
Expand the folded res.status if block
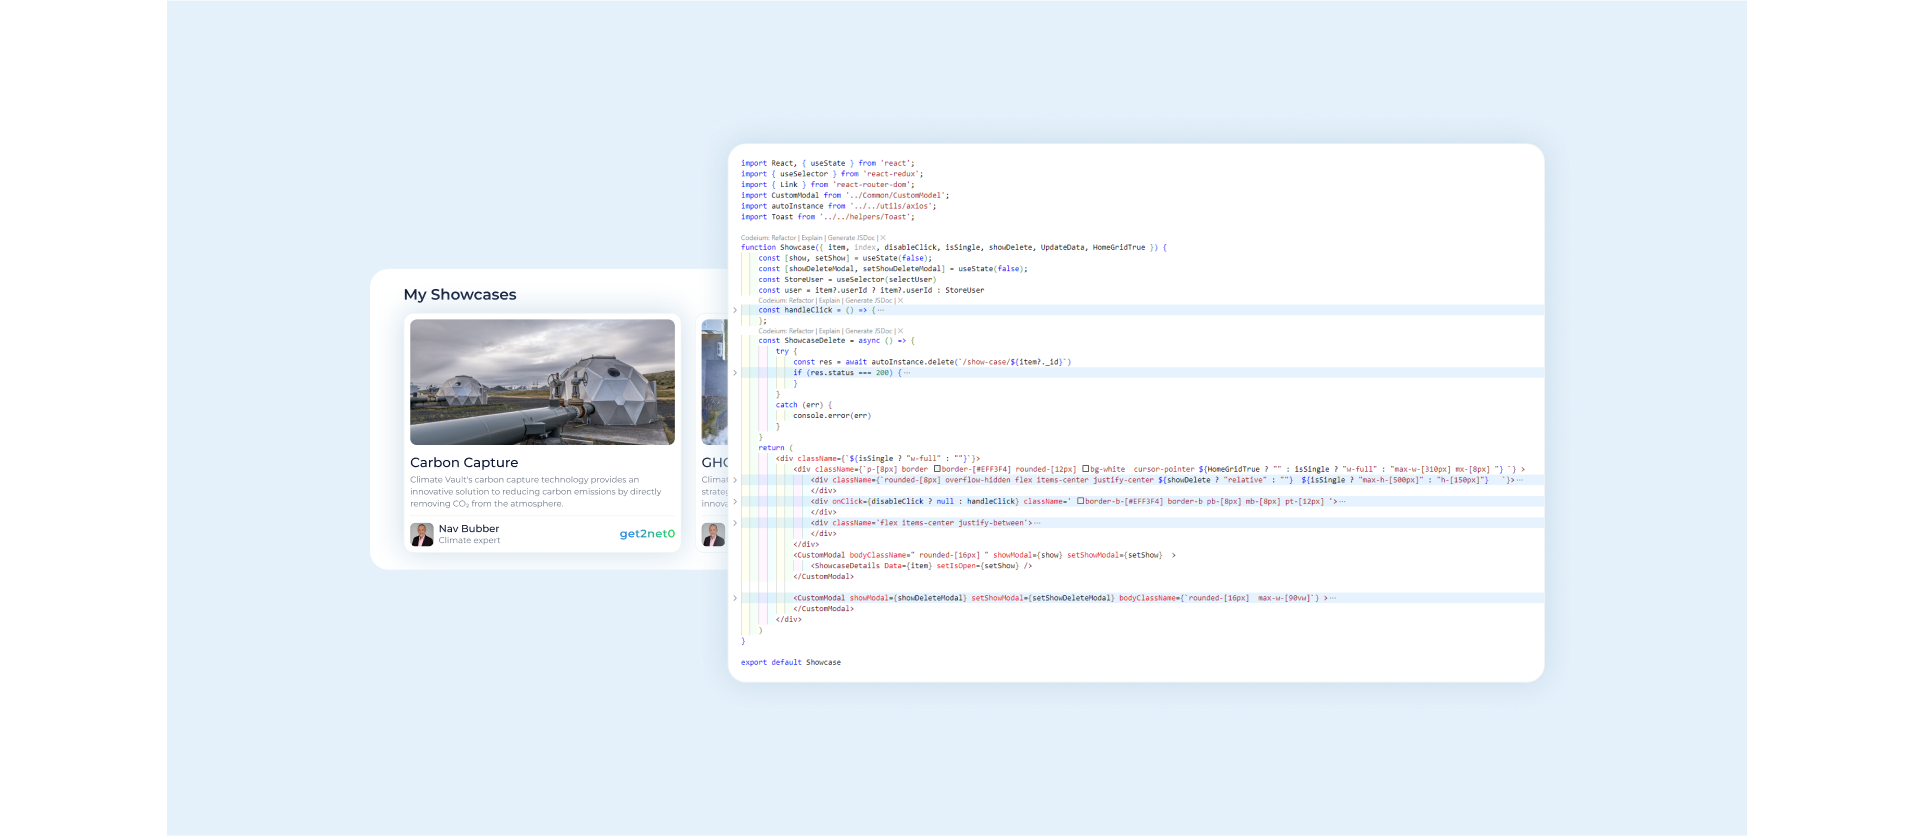pyautogui.click(x=735, y=373)
